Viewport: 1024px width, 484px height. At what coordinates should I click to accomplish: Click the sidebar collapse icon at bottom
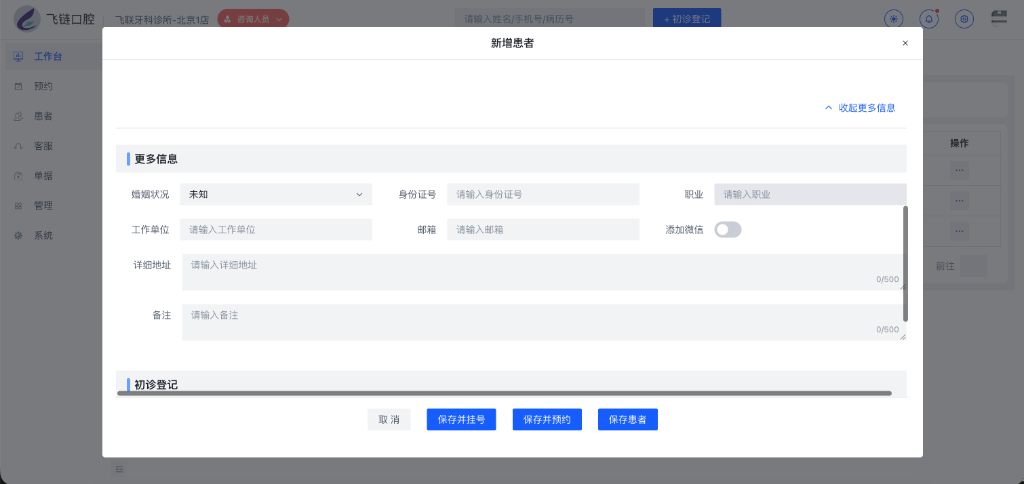(120, 468)
